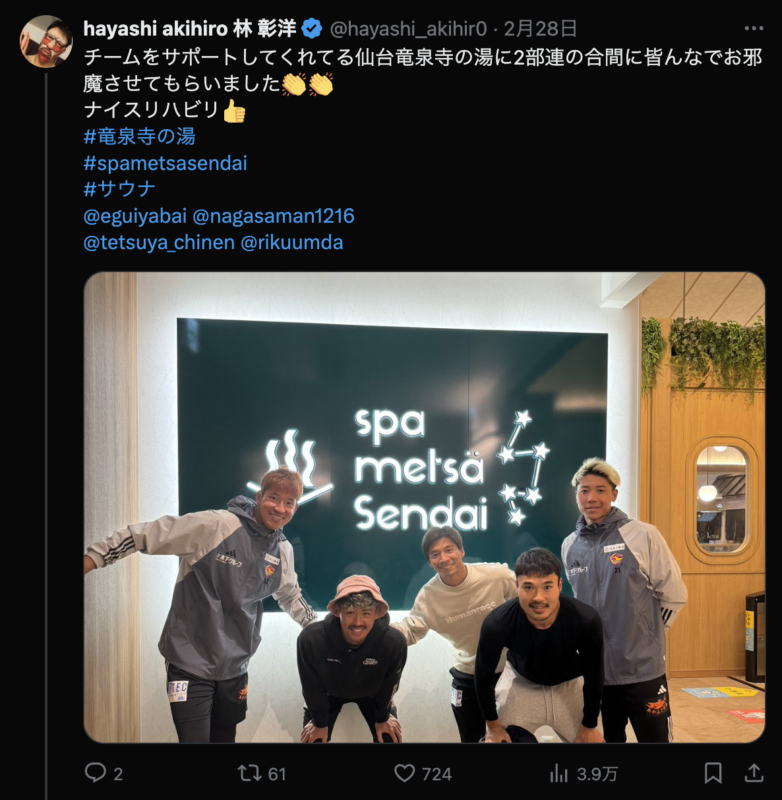Visit the @nagasaman1216 profile mention

click(273, 216)
